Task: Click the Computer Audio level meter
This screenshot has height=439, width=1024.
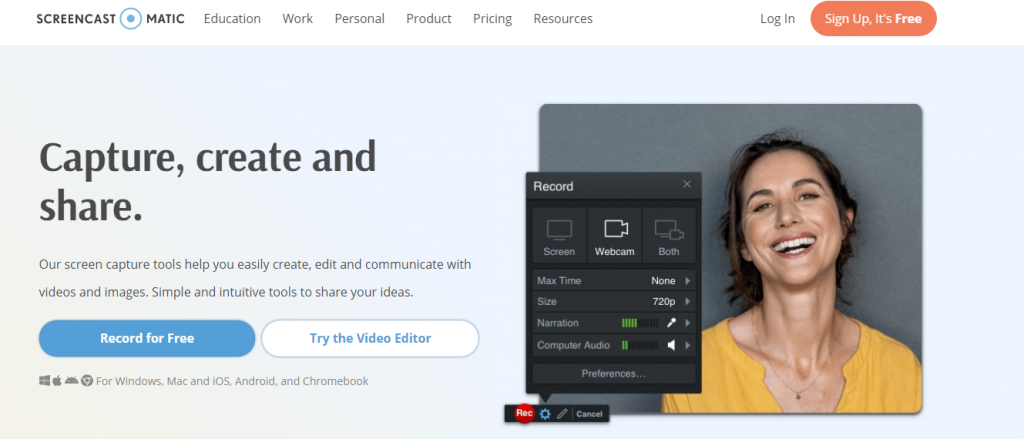Action: (x=639, y=345)
